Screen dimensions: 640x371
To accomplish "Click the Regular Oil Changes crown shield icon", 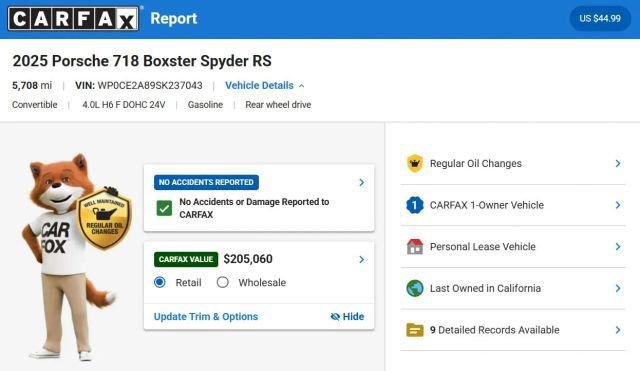I will pyautogui.click(x=415, y=164).
